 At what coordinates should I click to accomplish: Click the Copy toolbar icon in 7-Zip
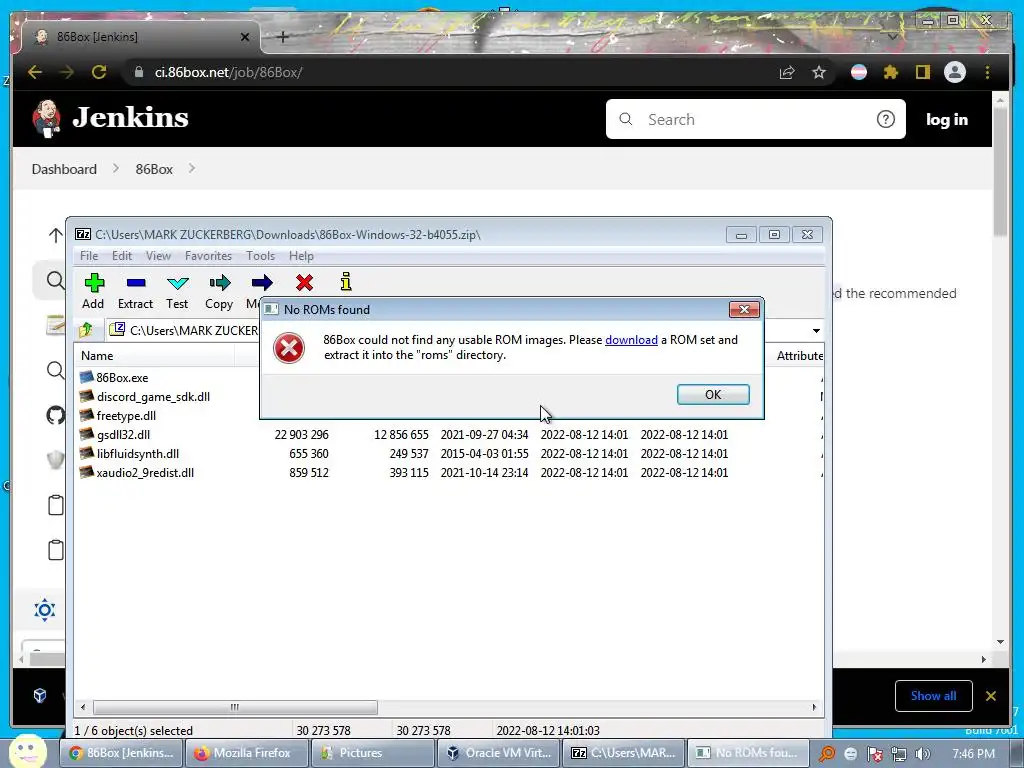click(x=219, y=291)
